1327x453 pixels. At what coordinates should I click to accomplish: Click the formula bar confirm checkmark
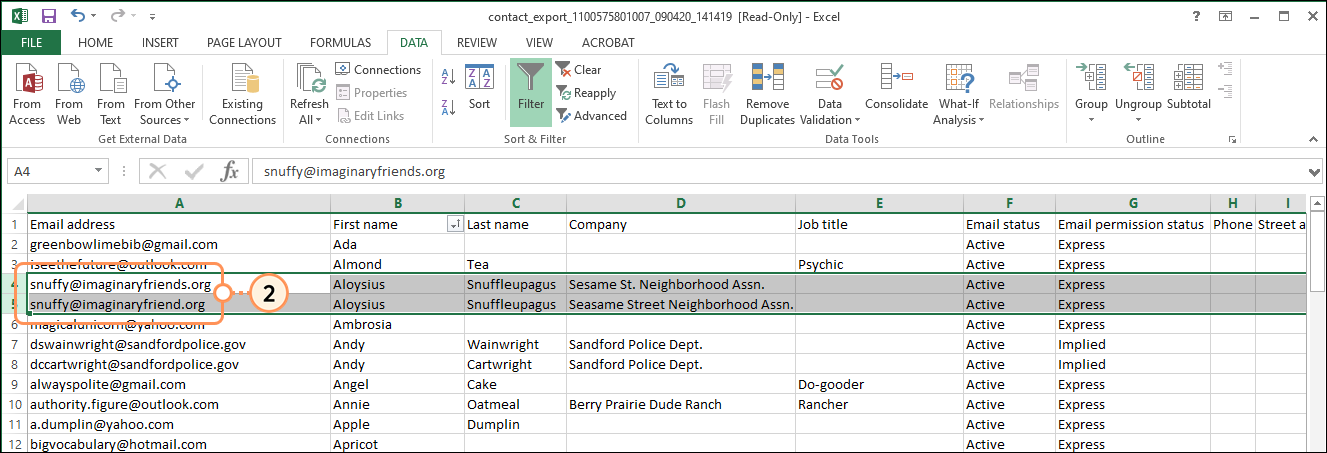pos(194,171)
